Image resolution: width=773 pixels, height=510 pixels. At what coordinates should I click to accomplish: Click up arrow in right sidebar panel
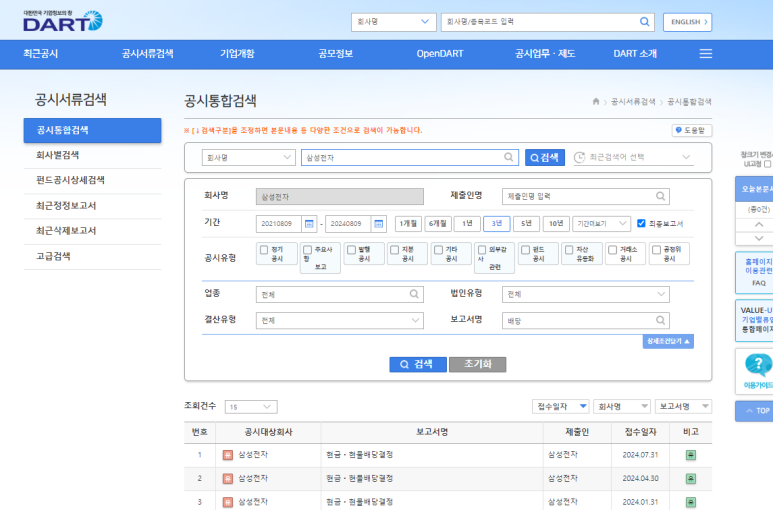(758, 225)
